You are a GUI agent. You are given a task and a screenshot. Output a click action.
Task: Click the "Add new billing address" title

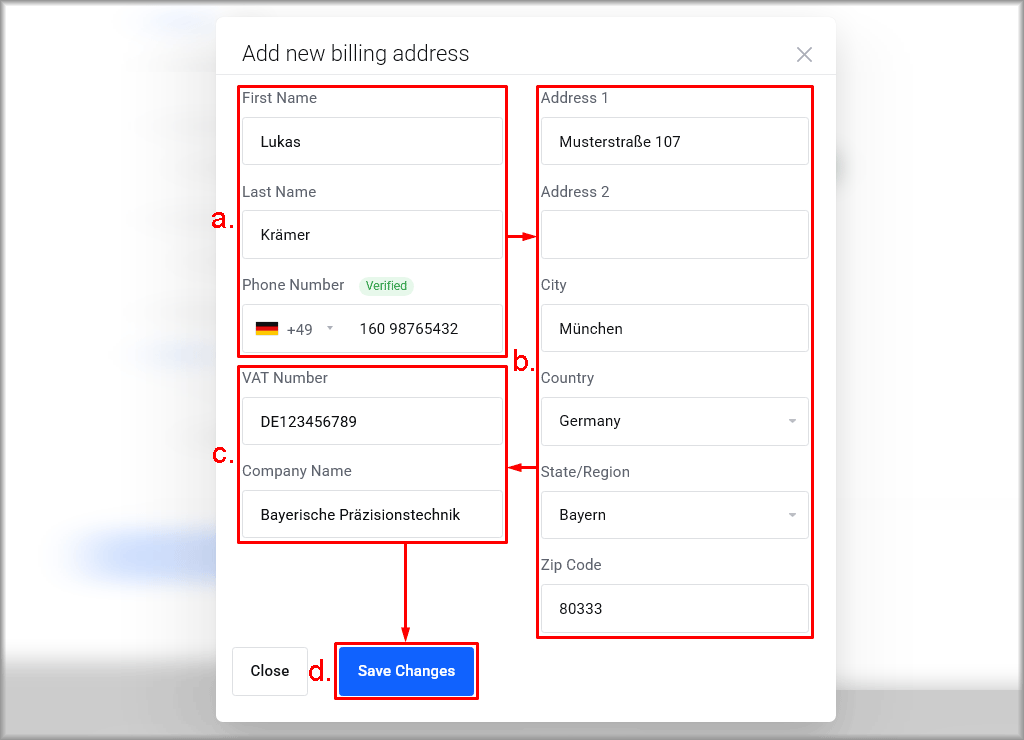355,54
